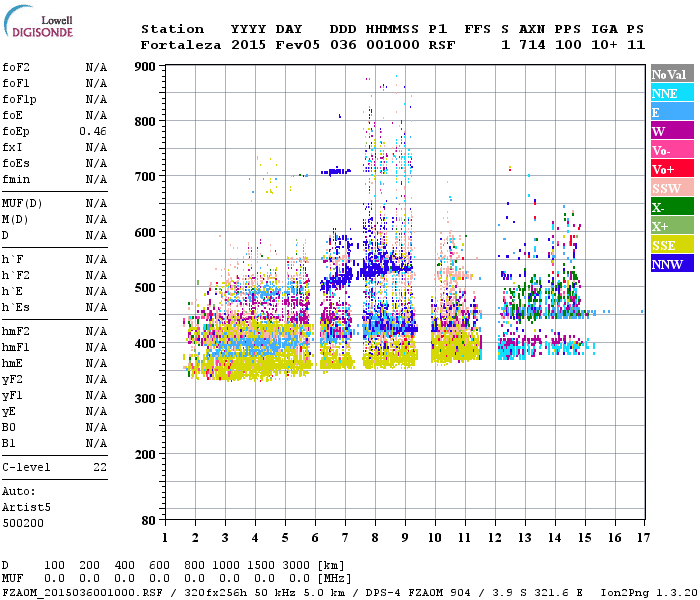Select the NoVal legend swatch
Image resolution: width=700 pixels, height=600 pixels.
tap(672, 74)
